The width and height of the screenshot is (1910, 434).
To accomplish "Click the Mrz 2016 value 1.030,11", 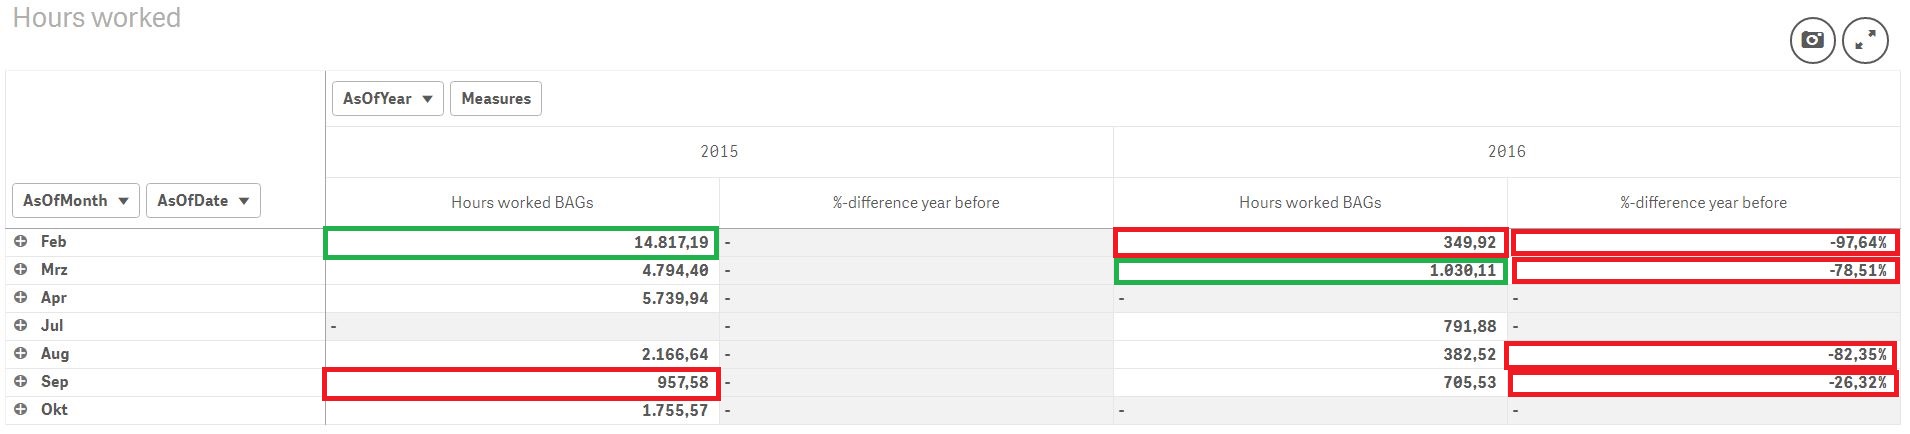I will (1462, 270).
